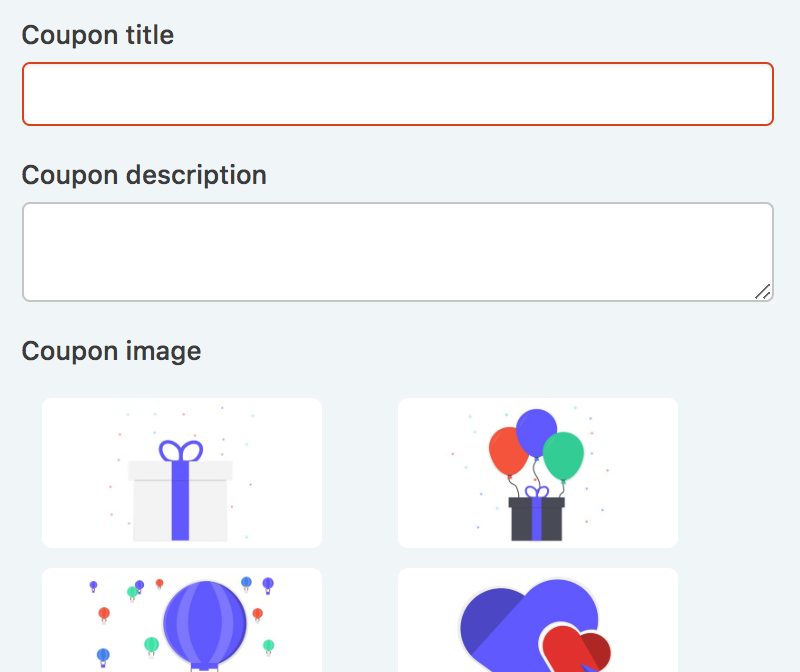Click the large purple heart graphic
Image resolution: width=800 pixels, height=672 pixels.
[526, 625]
